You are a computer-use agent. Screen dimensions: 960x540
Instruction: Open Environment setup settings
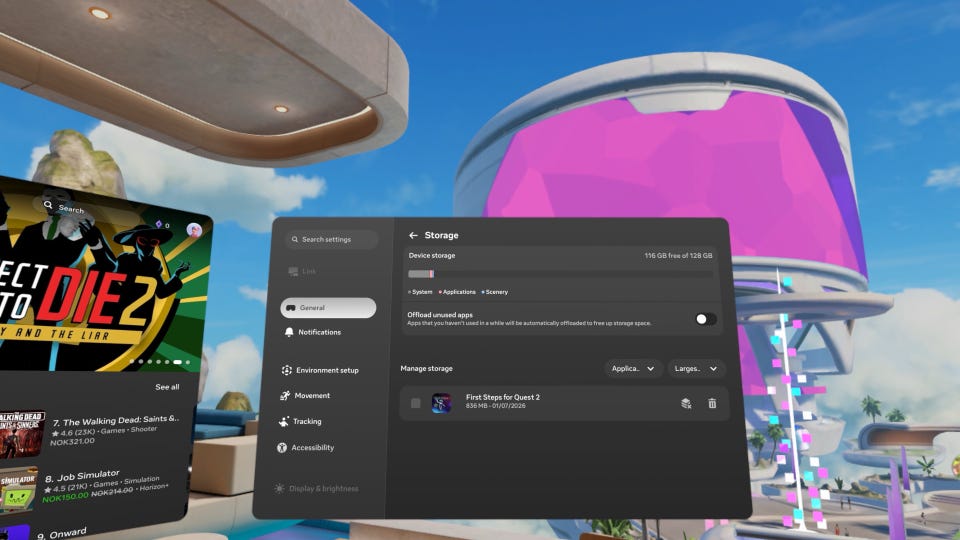(x=320, y=370)
